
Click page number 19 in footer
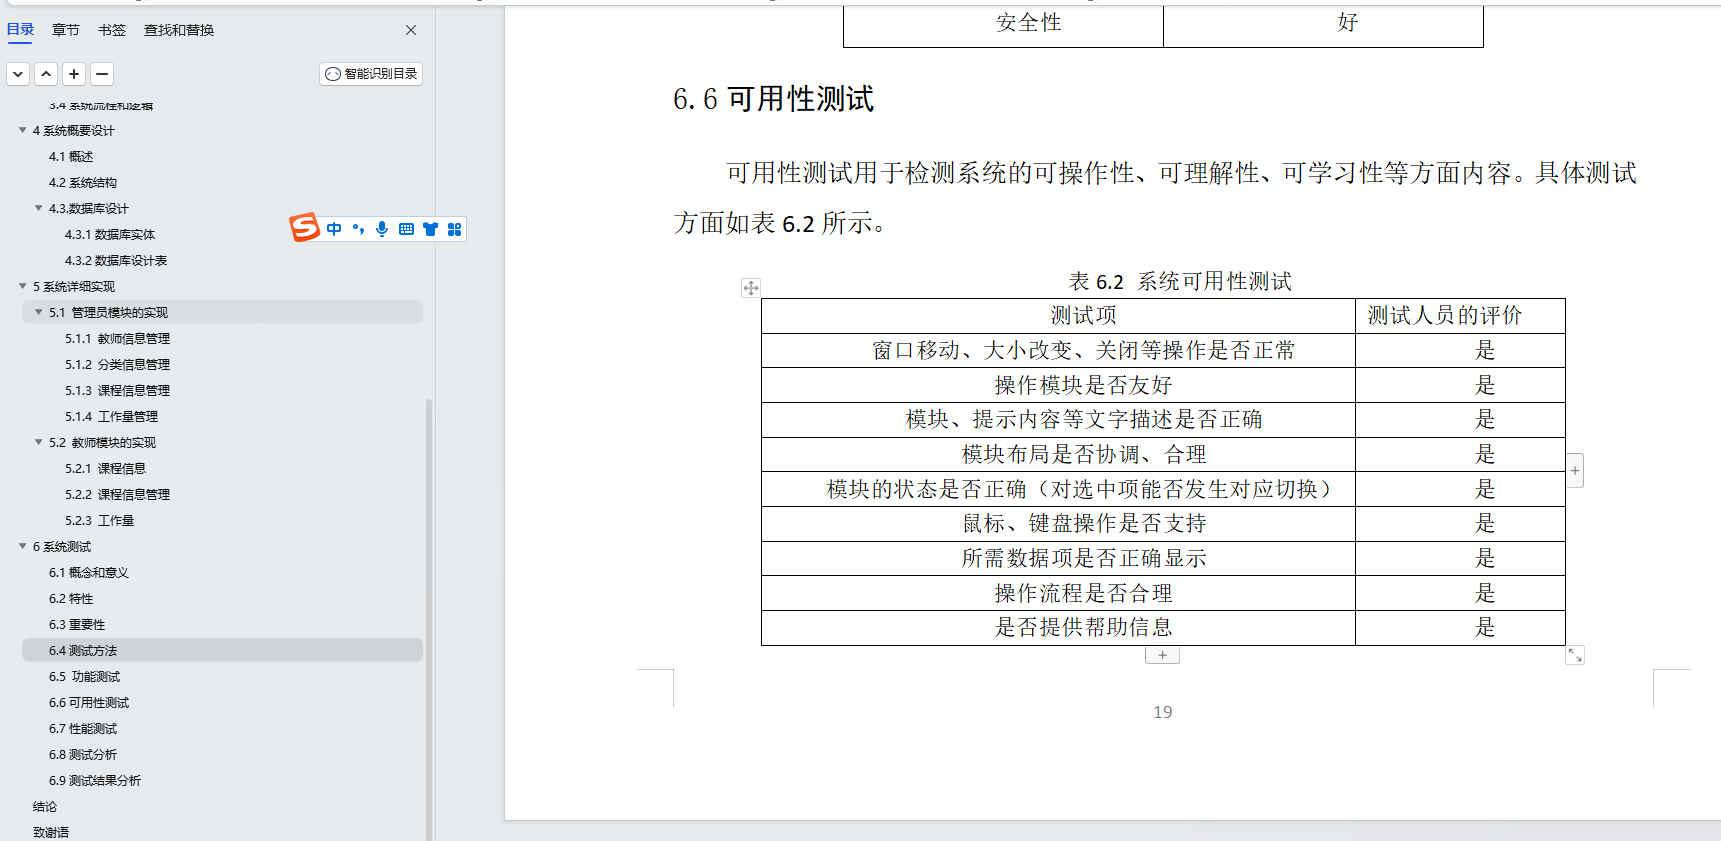pos(1162,712)
